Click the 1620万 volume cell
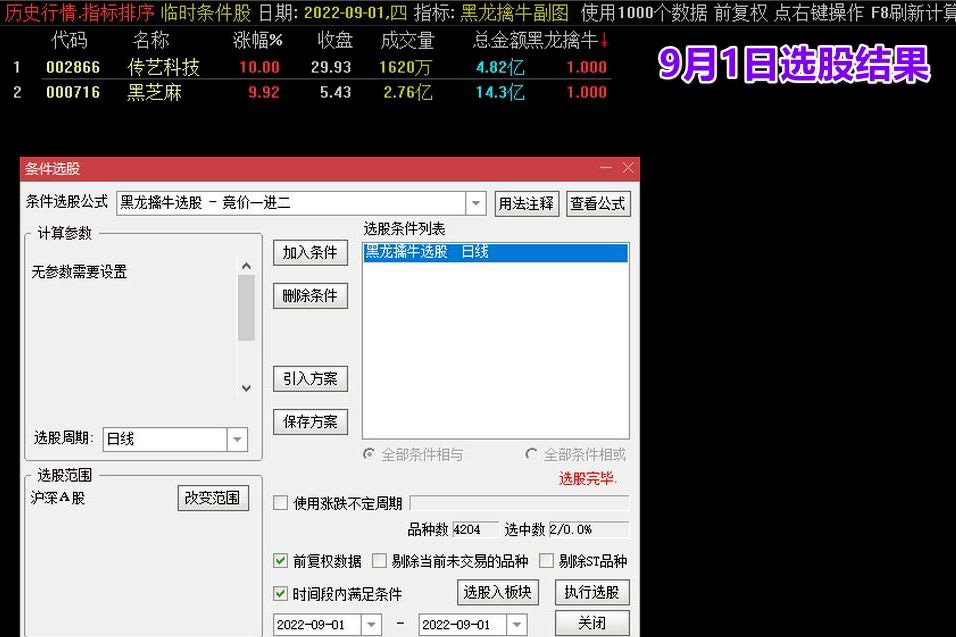 [x=405, y=67]
